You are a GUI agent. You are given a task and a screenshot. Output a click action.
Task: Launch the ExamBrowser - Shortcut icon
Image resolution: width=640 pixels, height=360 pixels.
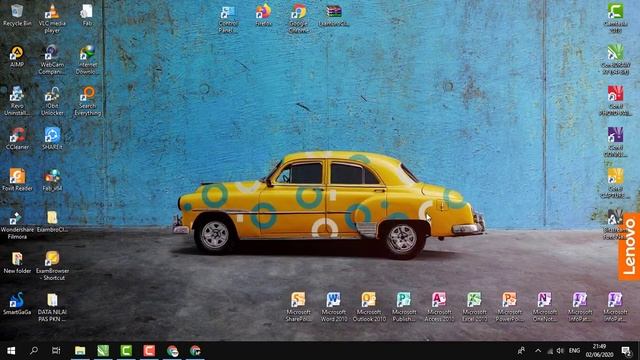click(52, 266)
